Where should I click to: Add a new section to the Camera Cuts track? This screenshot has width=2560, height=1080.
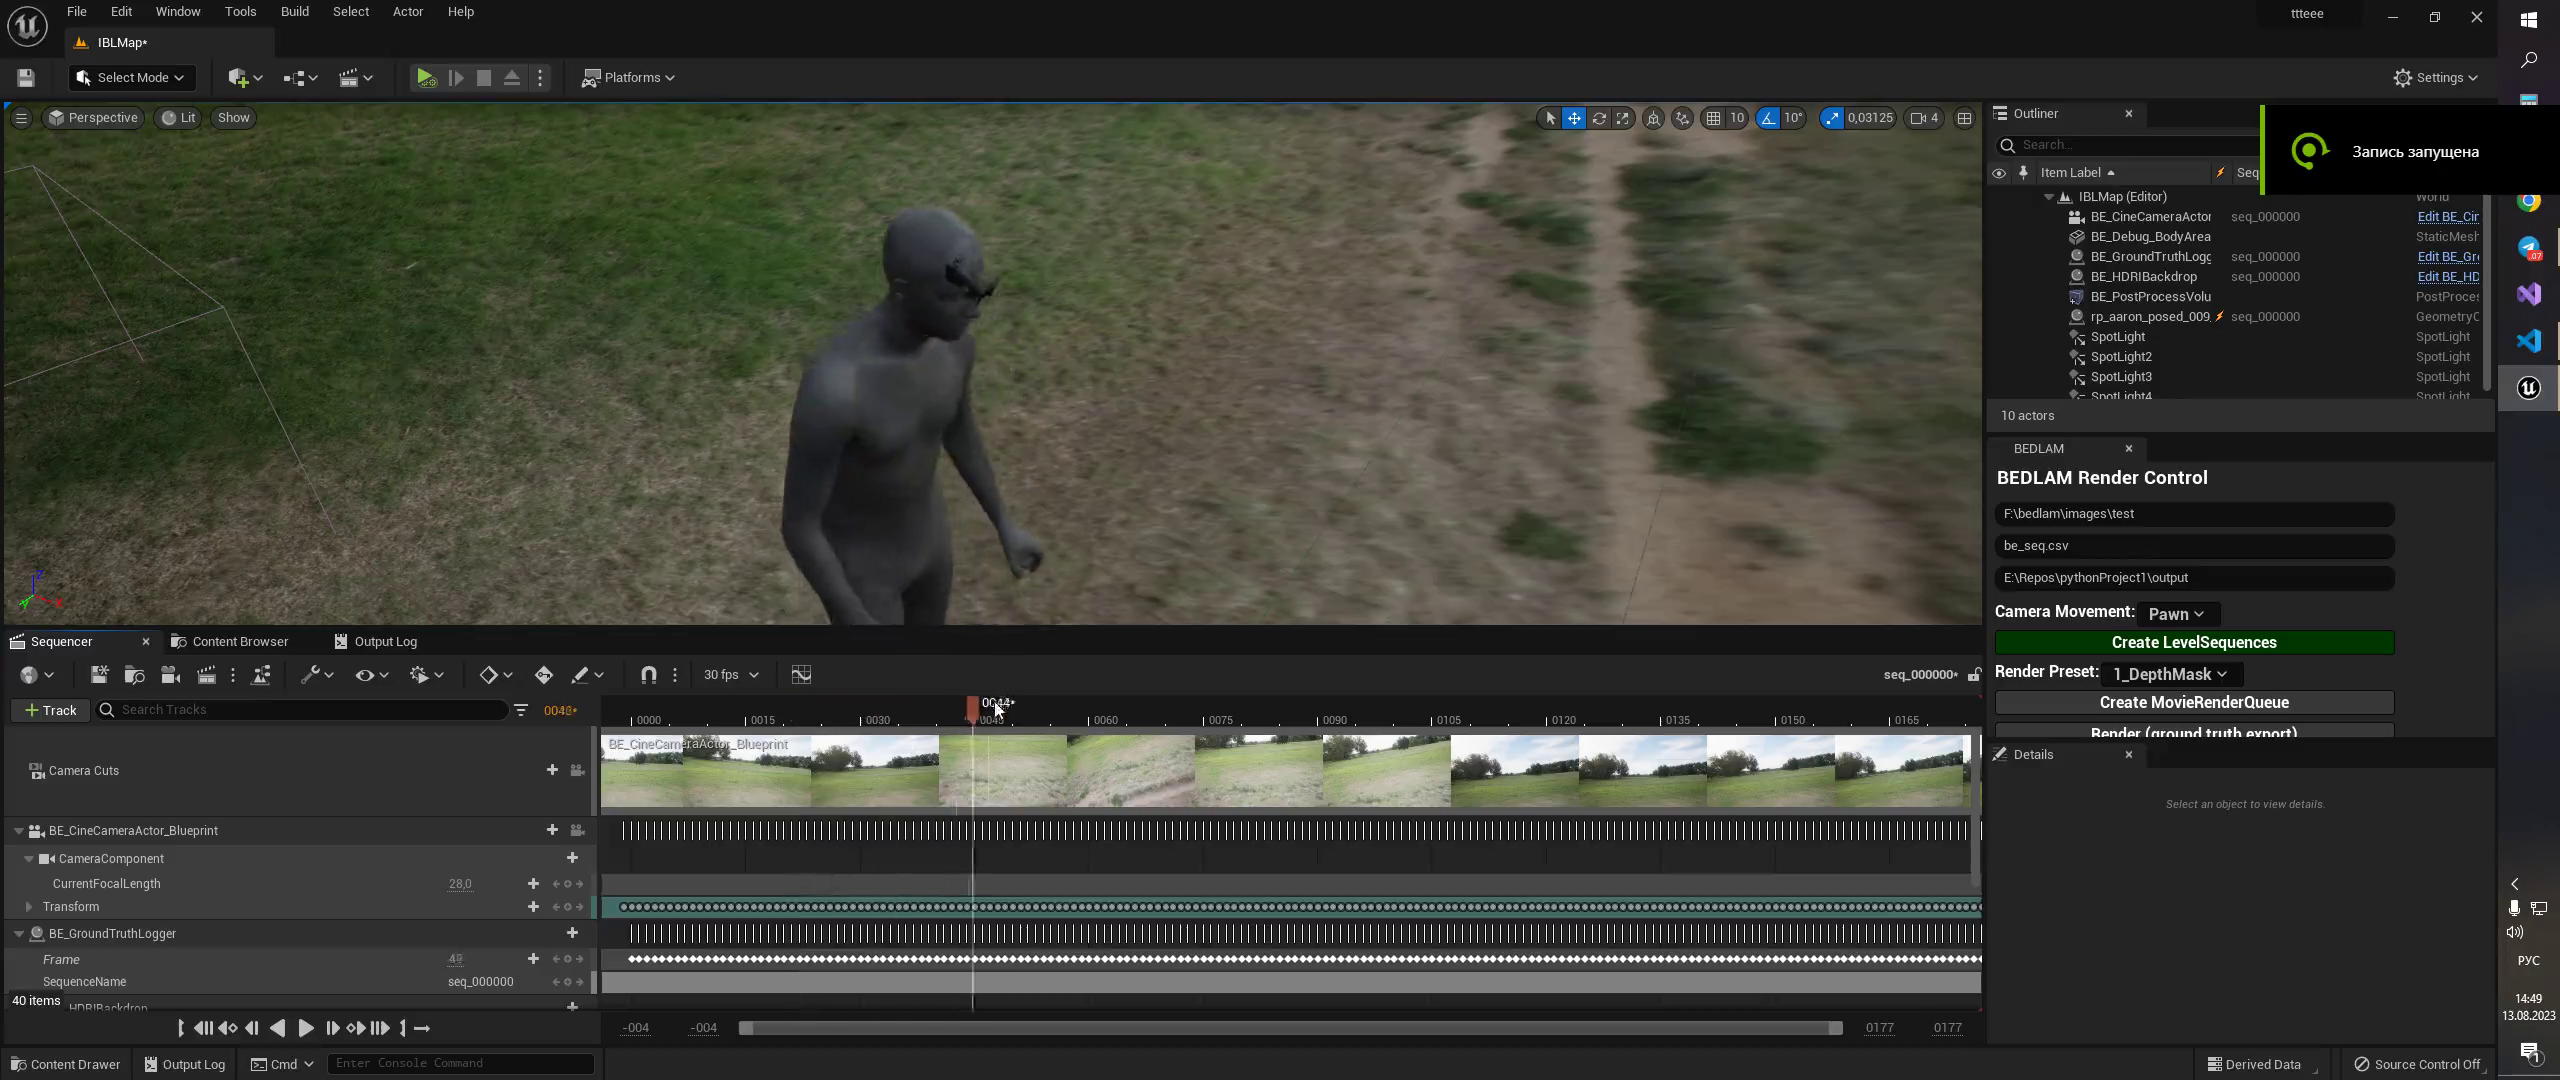coord(552,770)
